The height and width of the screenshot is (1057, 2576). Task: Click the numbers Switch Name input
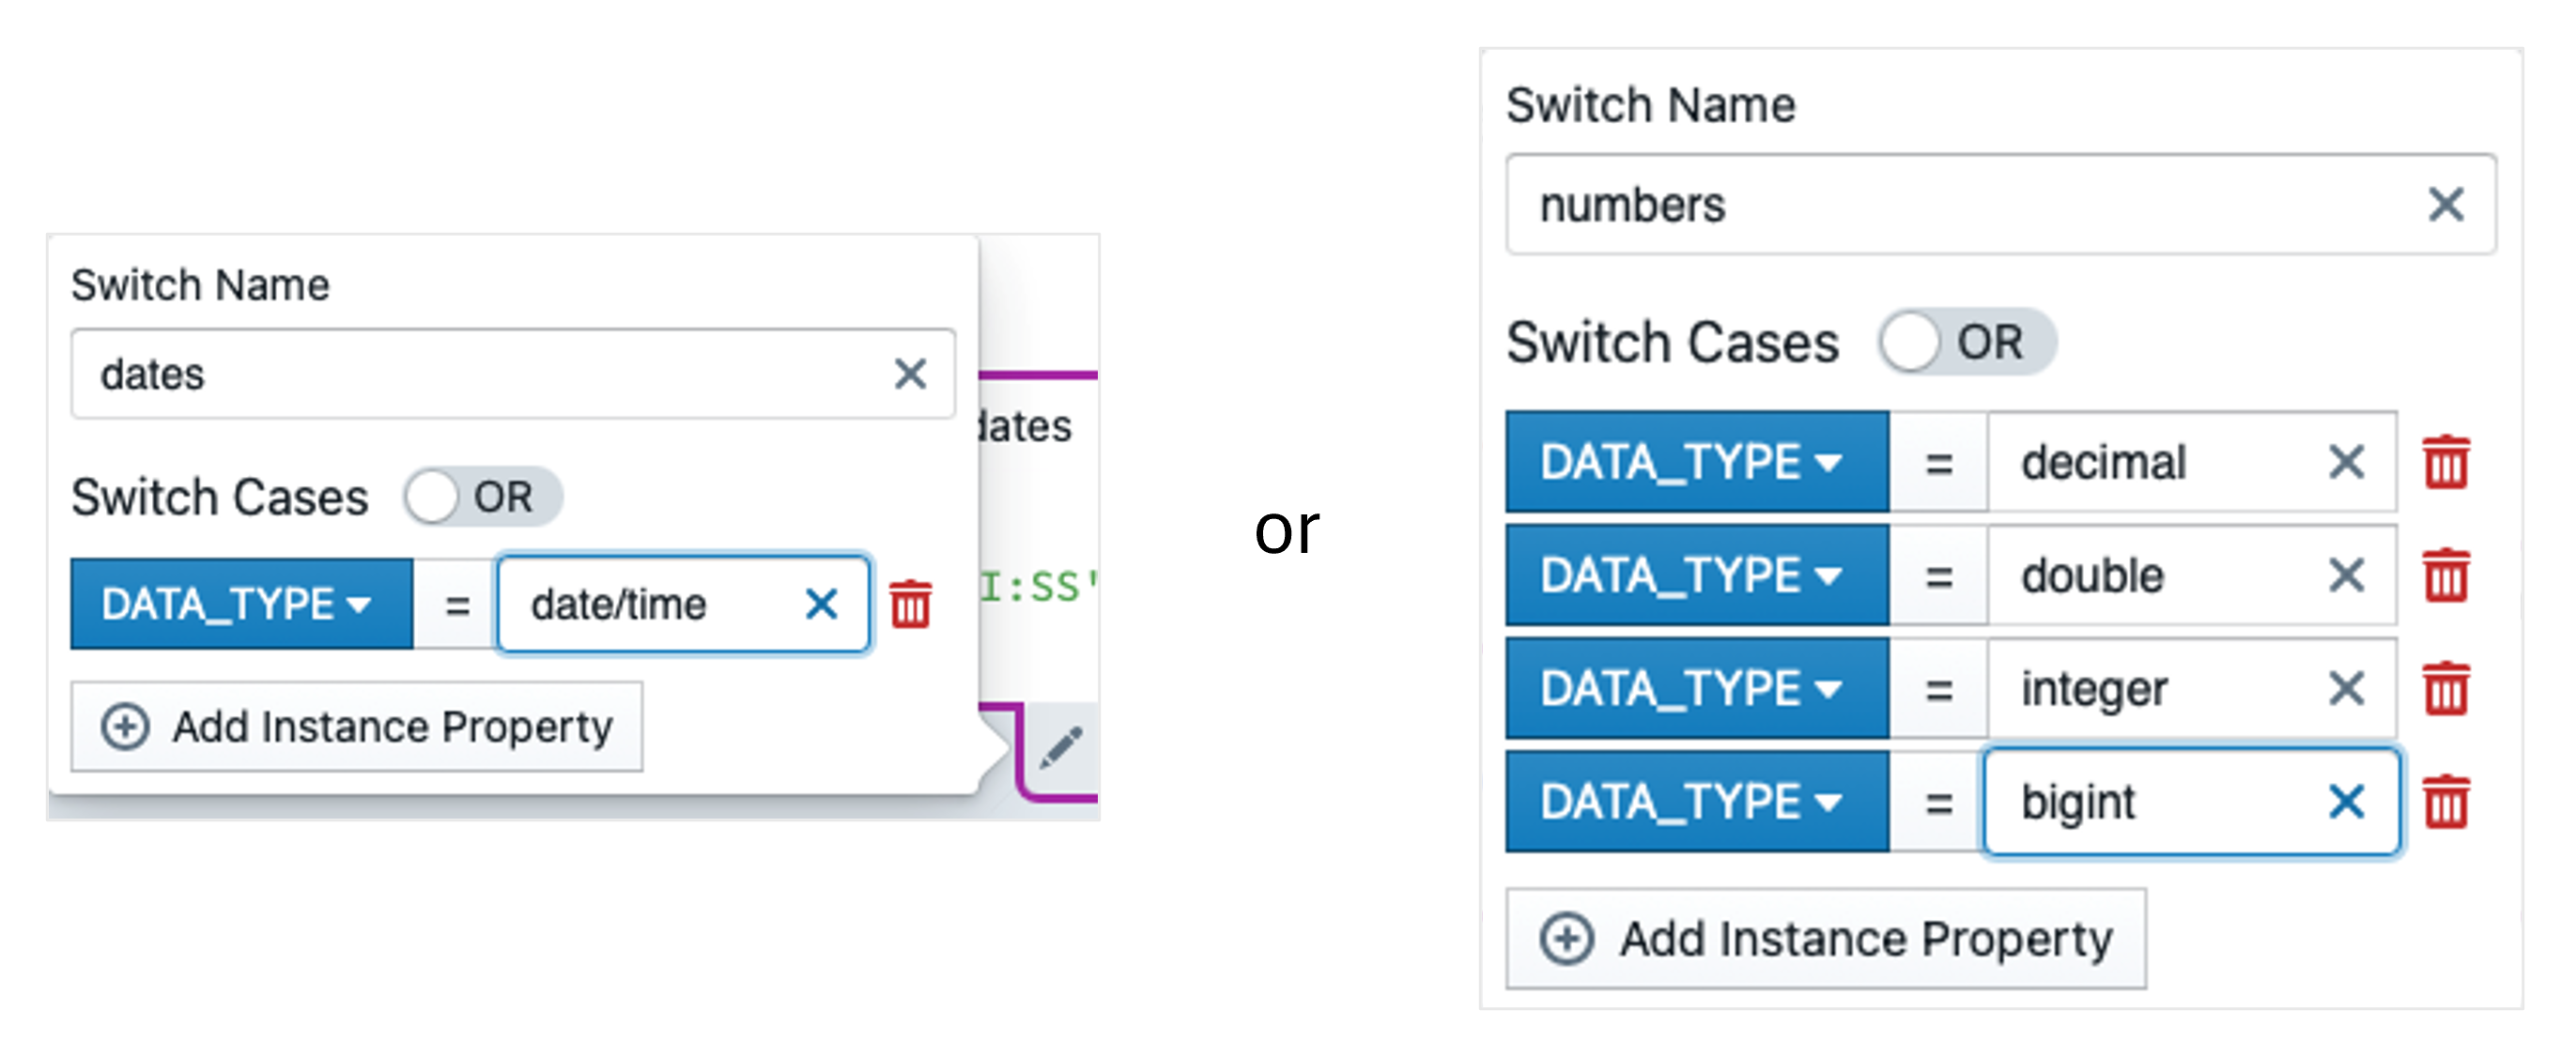click(x=1960, y=205)
